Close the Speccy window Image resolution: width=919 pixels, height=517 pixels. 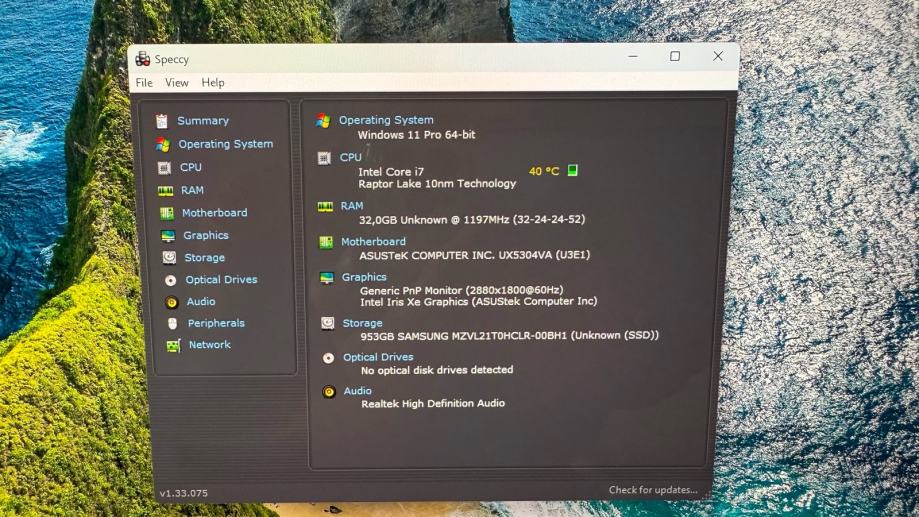coord(718,56)
